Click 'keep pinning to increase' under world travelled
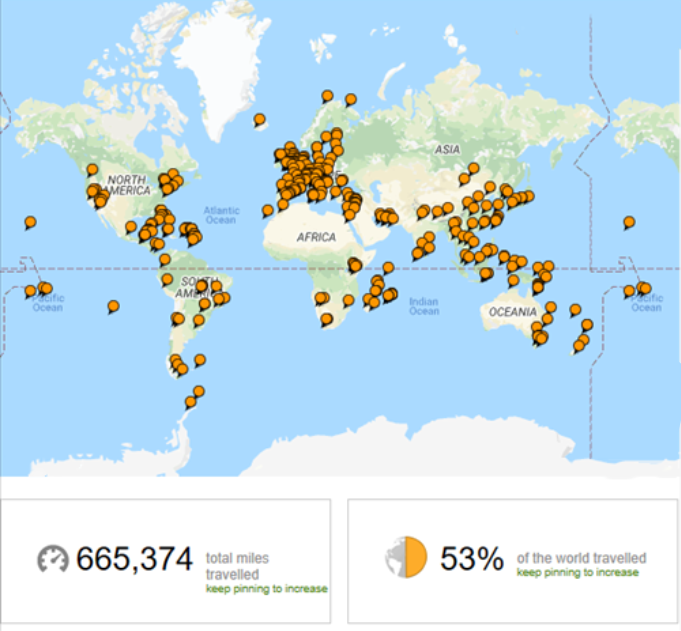681x631 pixels. pyautogui.click(x=576, y=573)
